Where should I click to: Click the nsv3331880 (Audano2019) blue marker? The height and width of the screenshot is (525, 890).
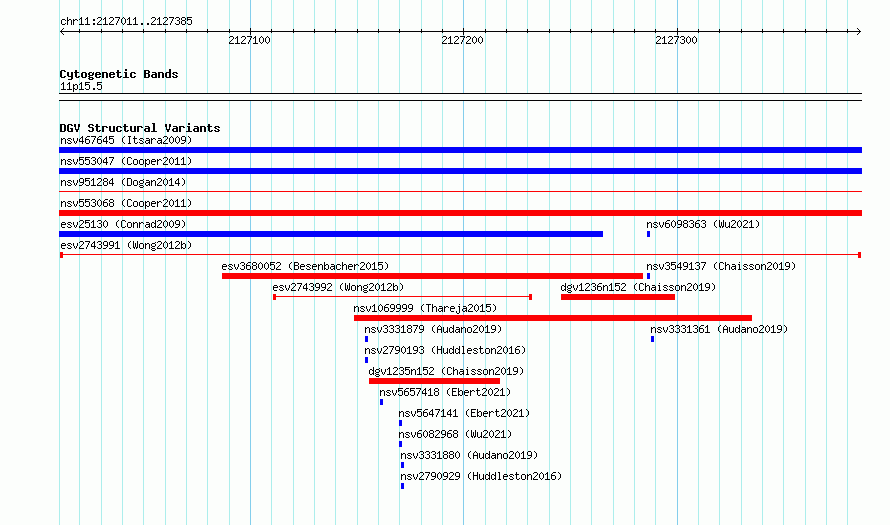click(x=402, y=465)
